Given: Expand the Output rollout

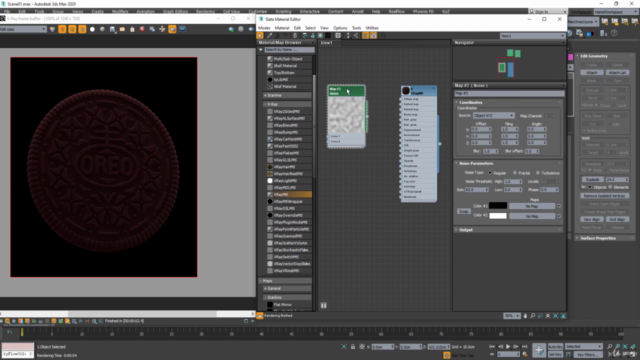Looking at the screenshot, I should (509, 230).
